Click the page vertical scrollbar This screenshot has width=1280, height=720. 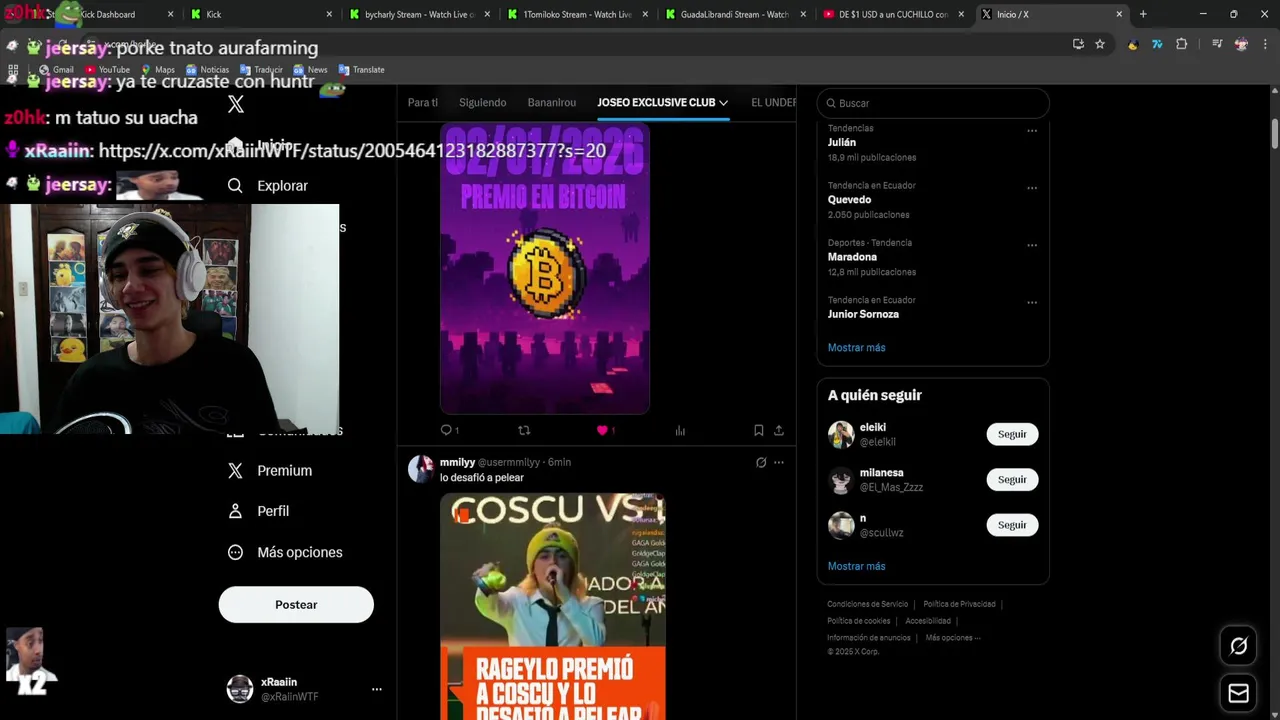click(1275, 135)
